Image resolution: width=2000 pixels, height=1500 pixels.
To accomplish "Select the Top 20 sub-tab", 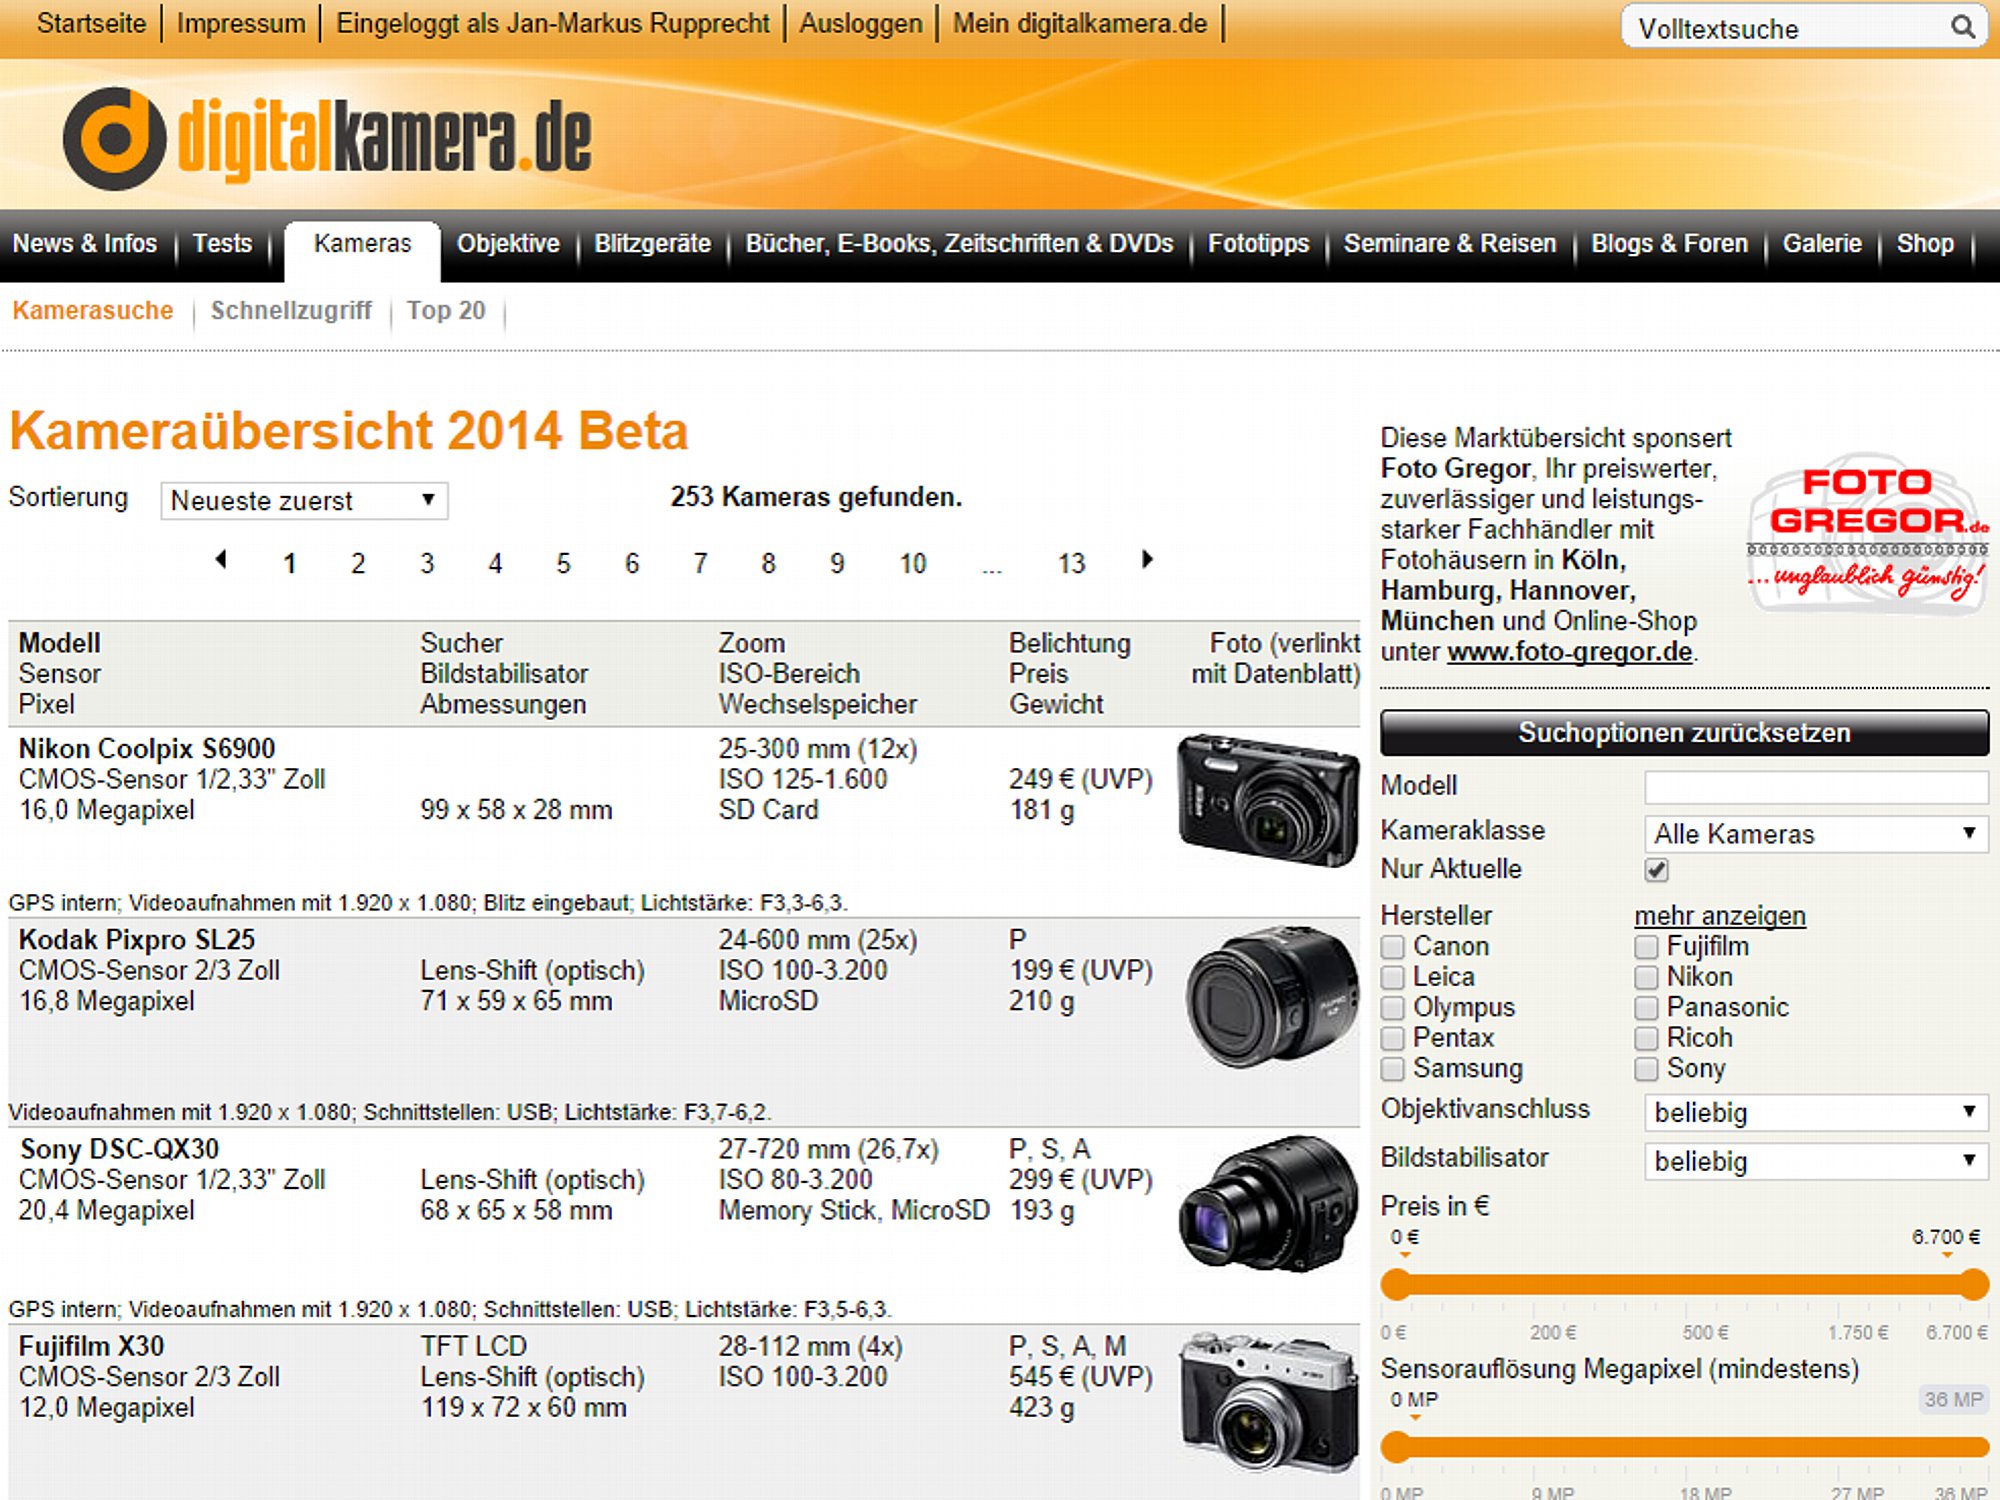I will [x=446, y=311].
